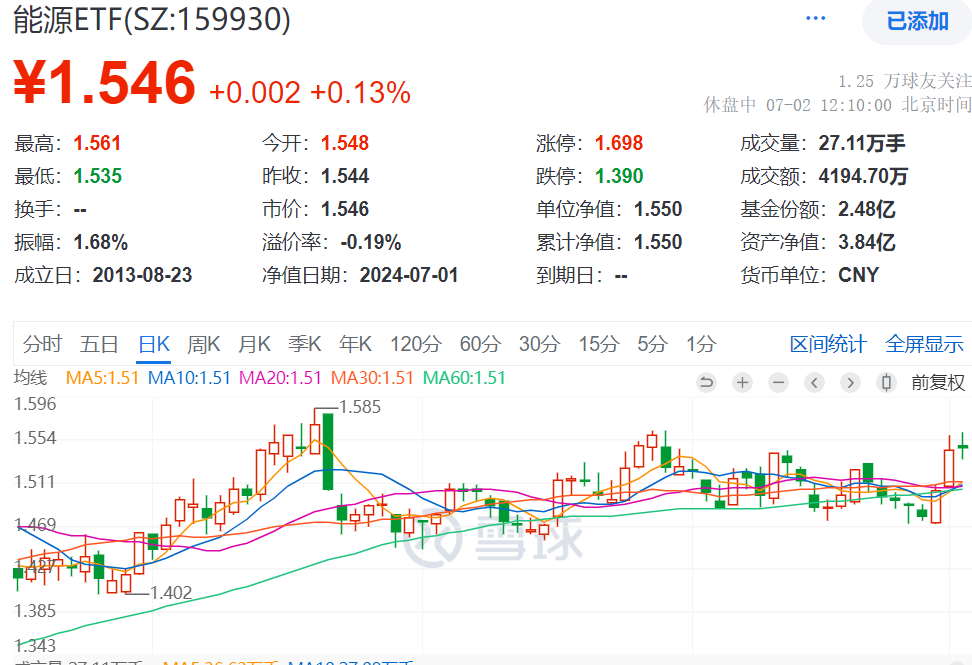This screenshot has height=665, width=972.
Task: Reset chart with the undo arrow icon
Action: (705, 383)
